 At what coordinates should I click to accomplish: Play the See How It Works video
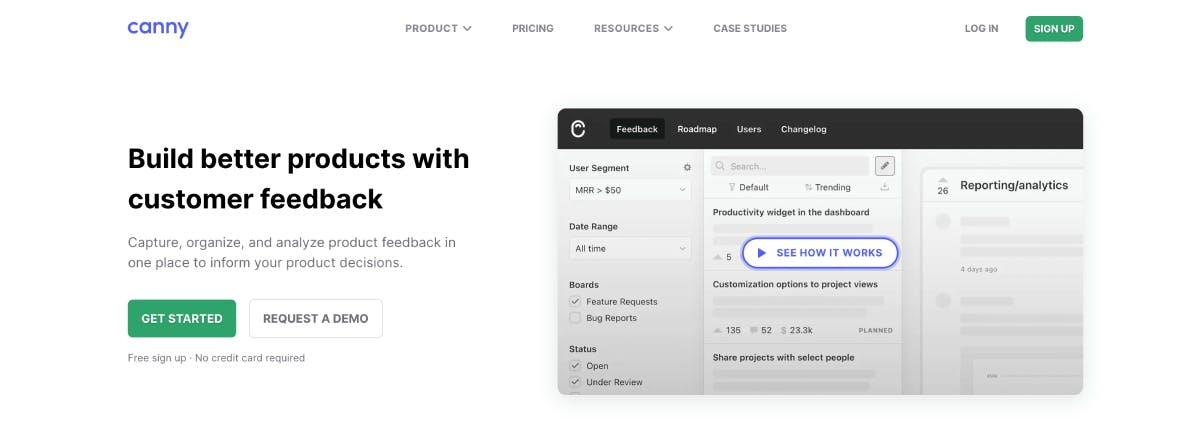[820, 253]
